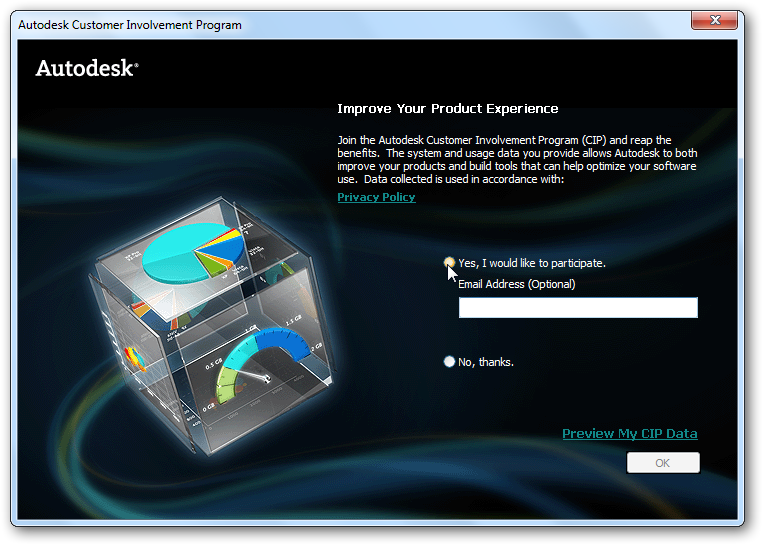The height and width of the screenshot is (545, 763).
Task: Click the Email Address input field
Action: pos(578,308)
